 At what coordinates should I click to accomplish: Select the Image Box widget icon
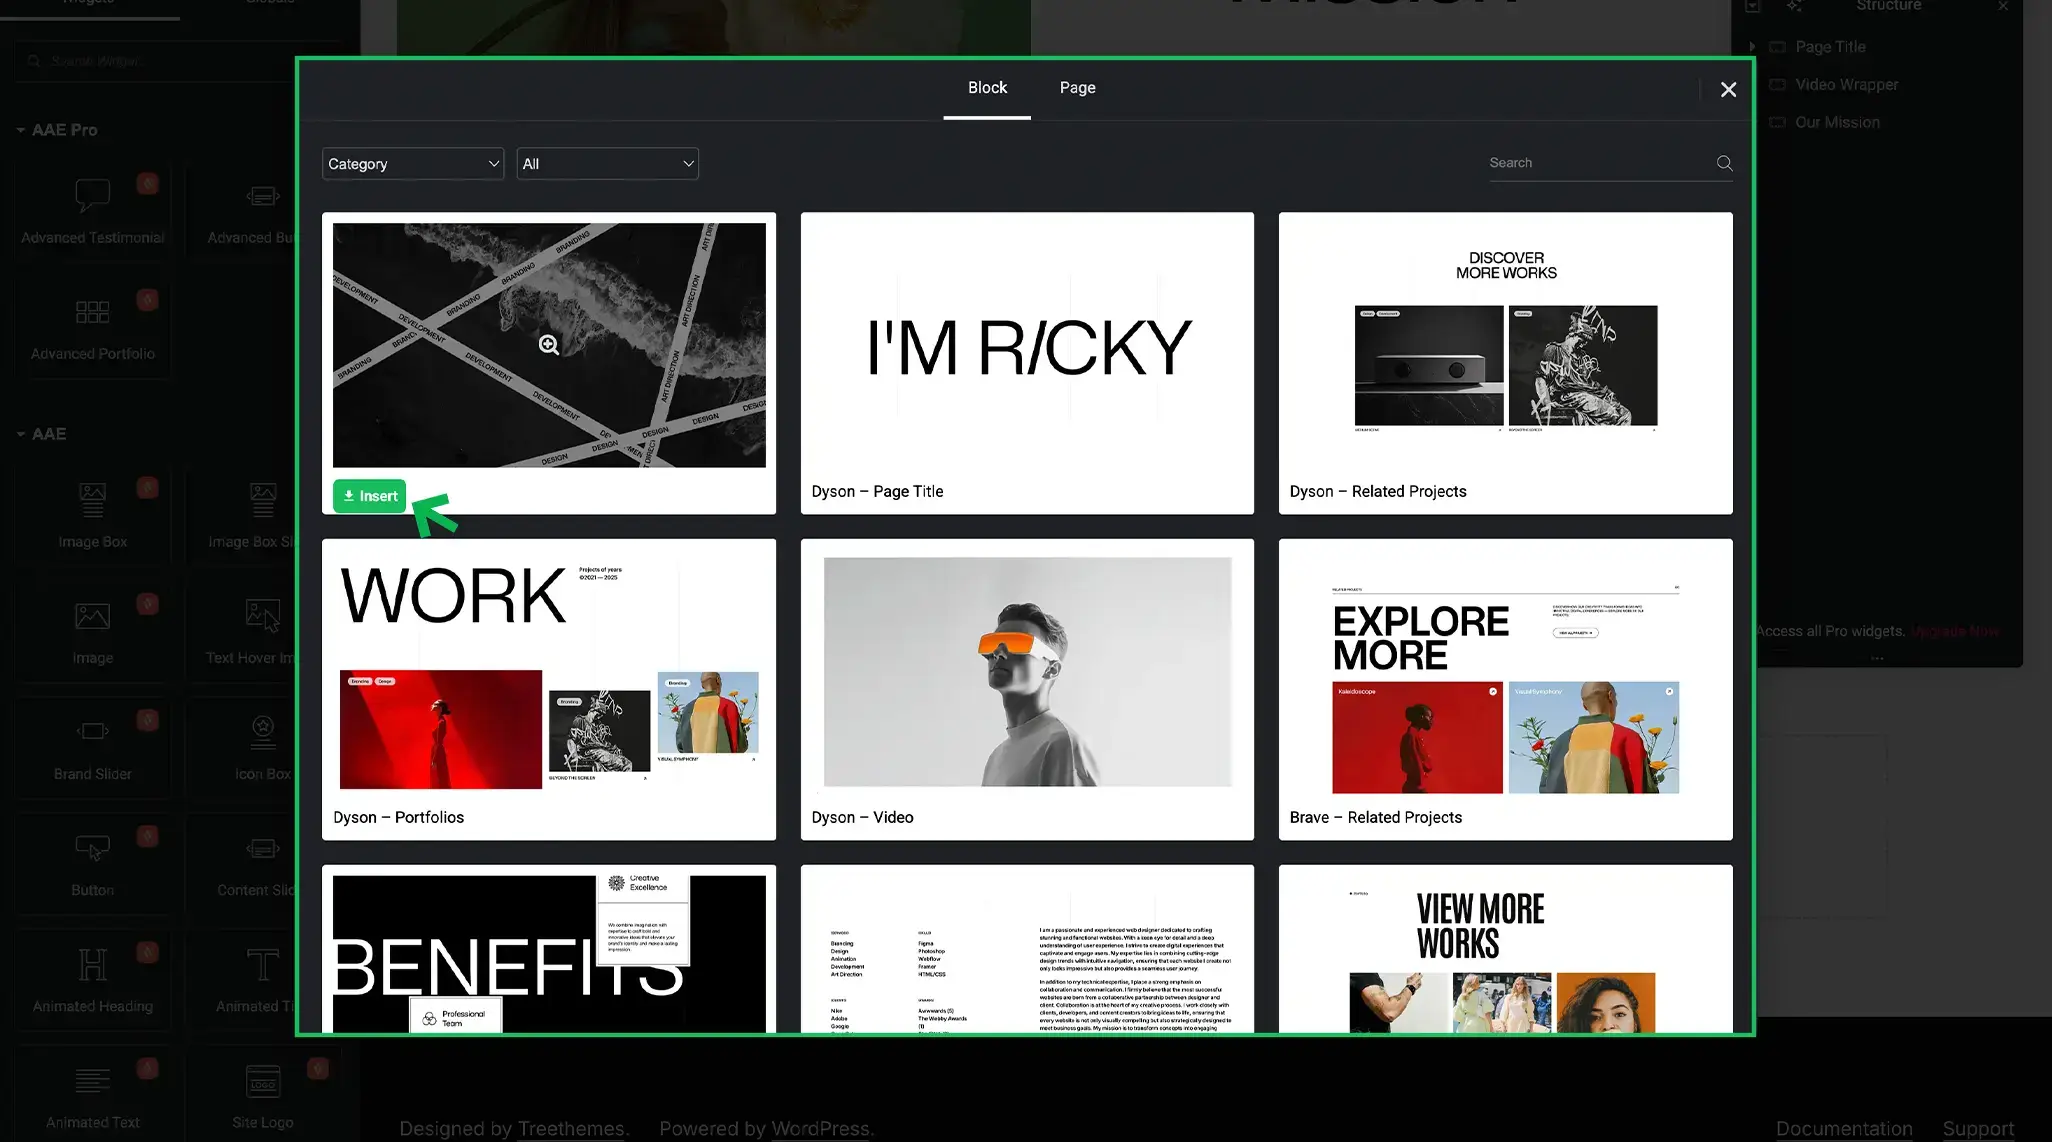click(92, 498)
